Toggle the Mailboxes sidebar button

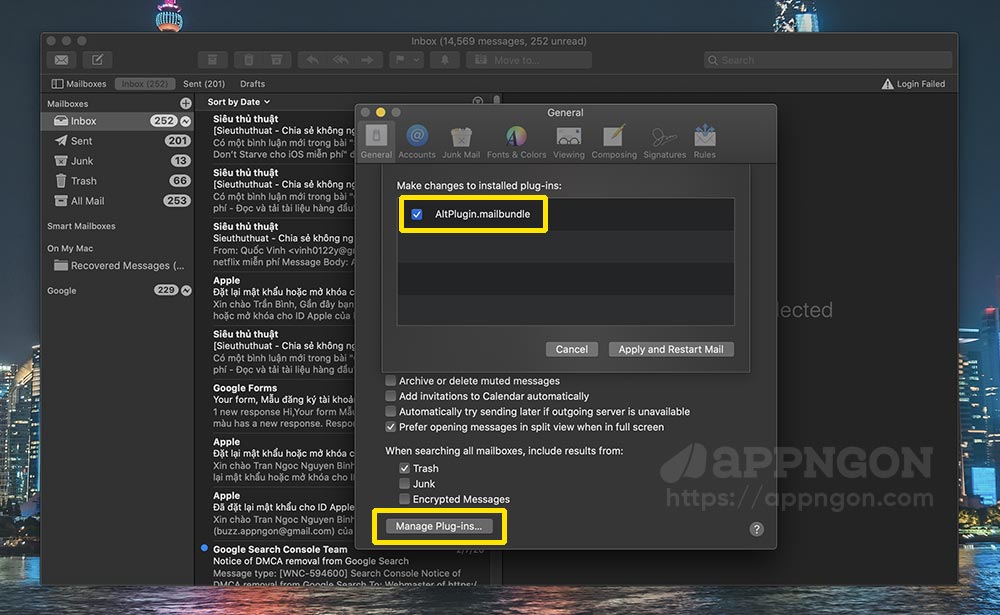[78, 84]
